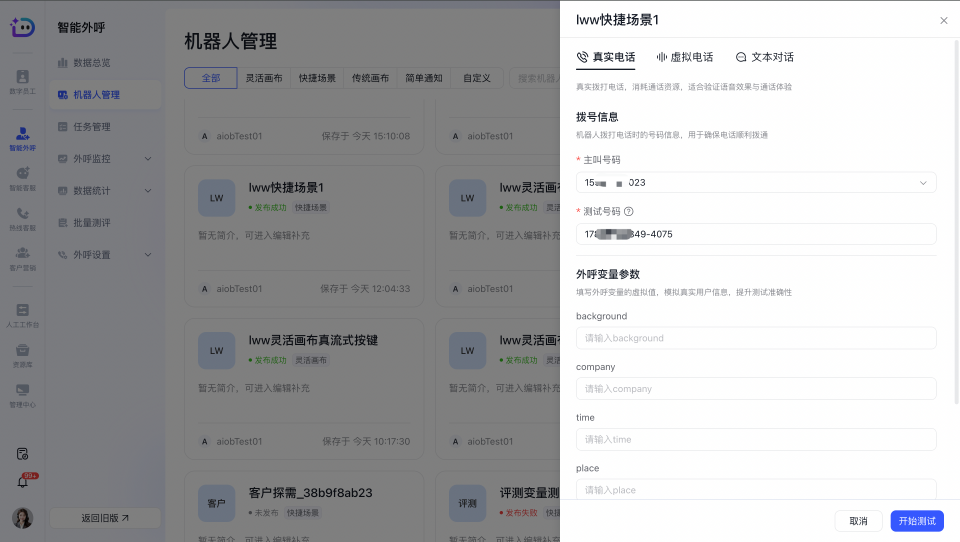Image resolution: width=960 pixels, height=542 pixels.
Task: Click the 搜索机器人 search box
Action: coord(534,78)
